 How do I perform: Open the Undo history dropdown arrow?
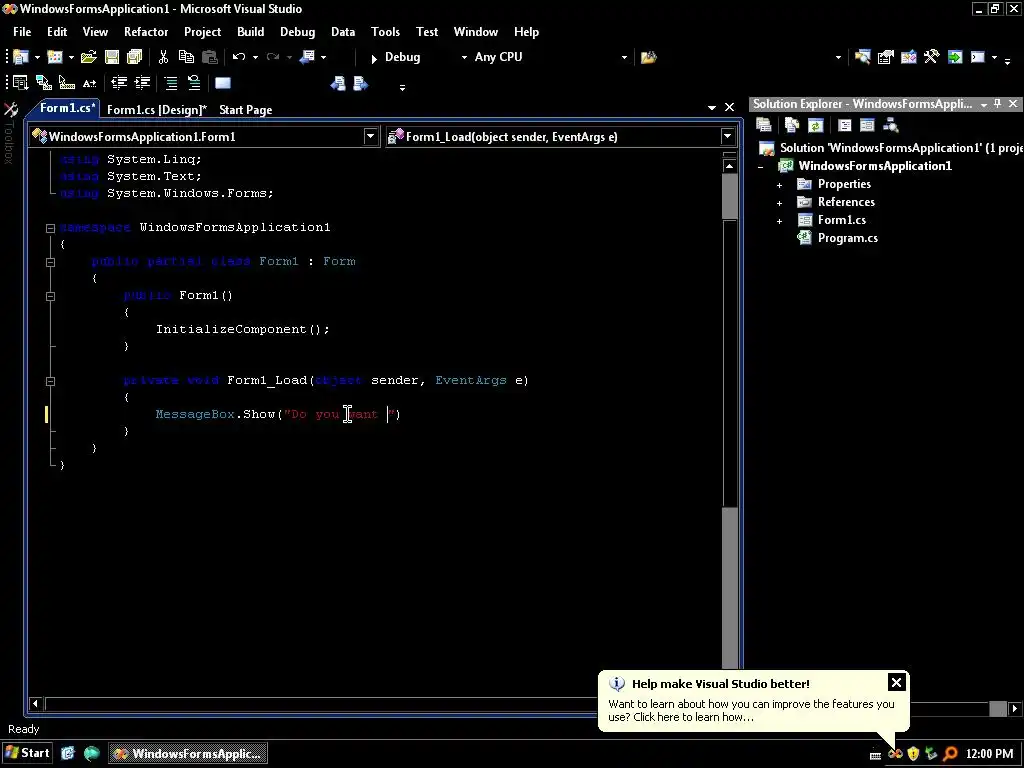[x=255, y=57]
